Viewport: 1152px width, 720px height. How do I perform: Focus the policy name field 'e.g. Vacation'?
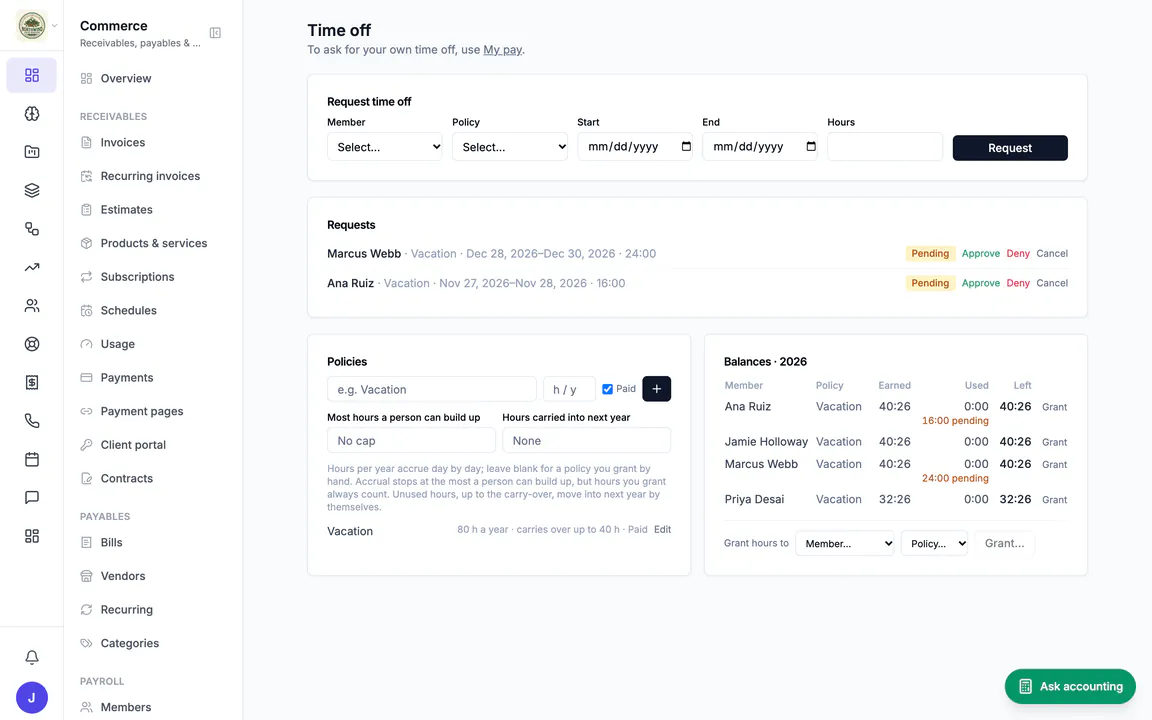[x=431, y=389]
